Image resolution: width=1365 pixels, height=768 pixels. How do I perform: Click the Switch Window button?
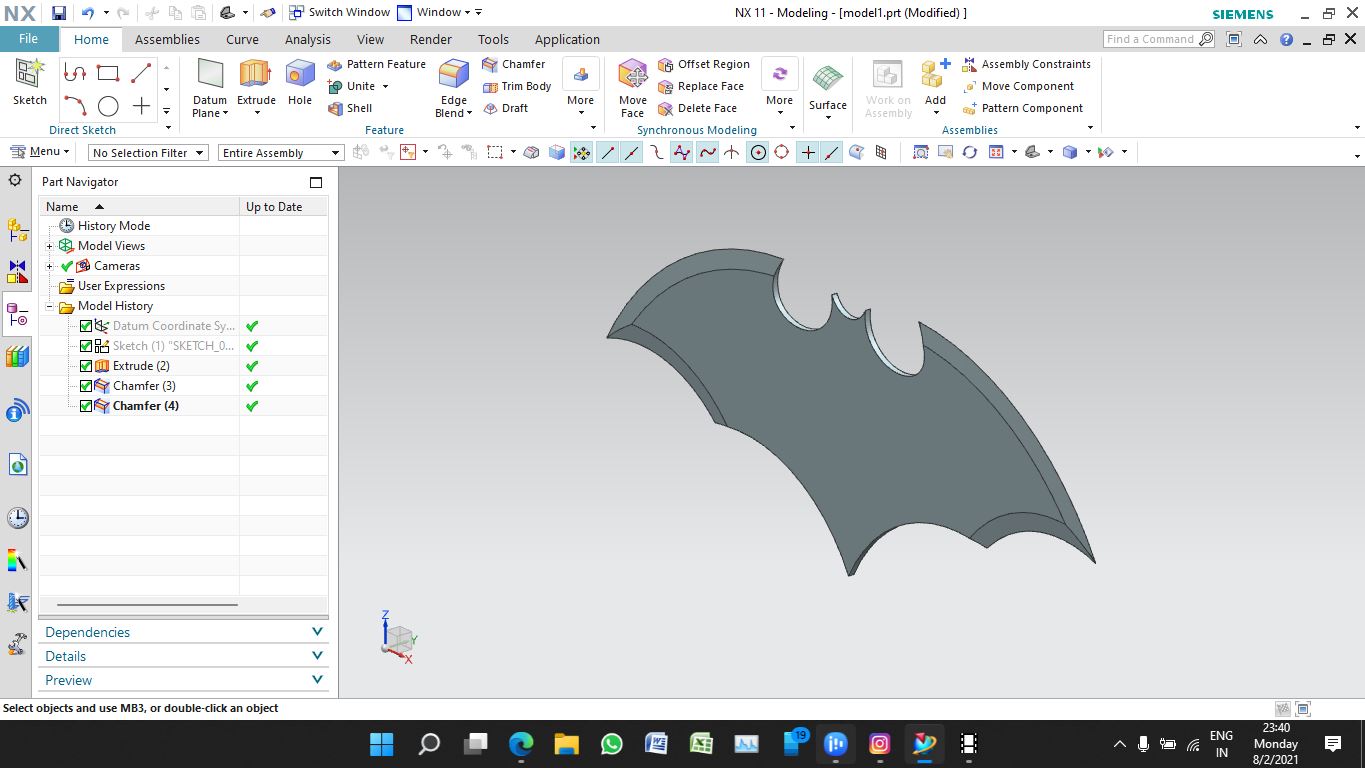click(338, 12)
